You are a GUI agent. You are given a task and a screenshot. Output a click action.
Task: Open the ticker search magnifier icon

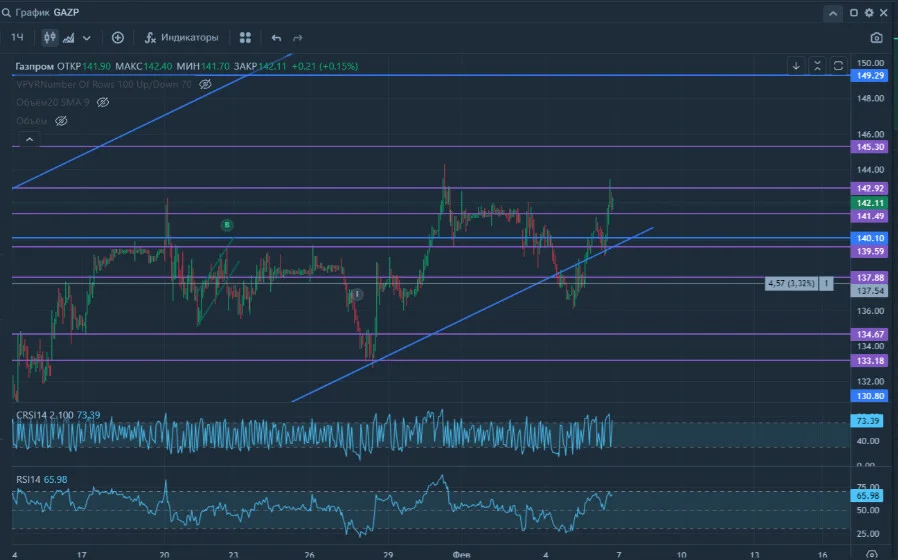tap(6, 13)
